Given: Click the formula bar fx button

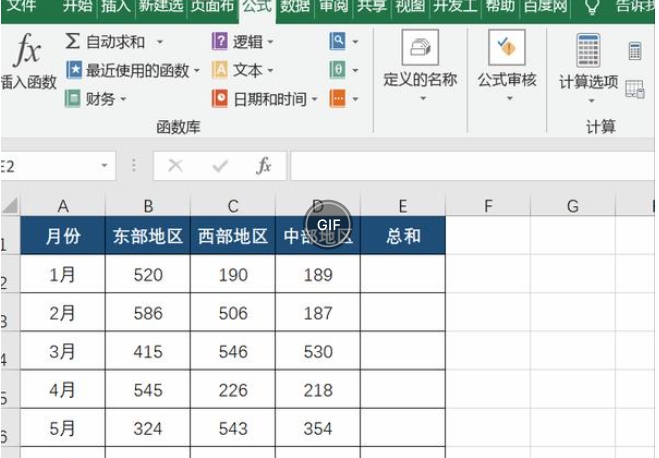Looking at the screenshot, I should point(264,166).
